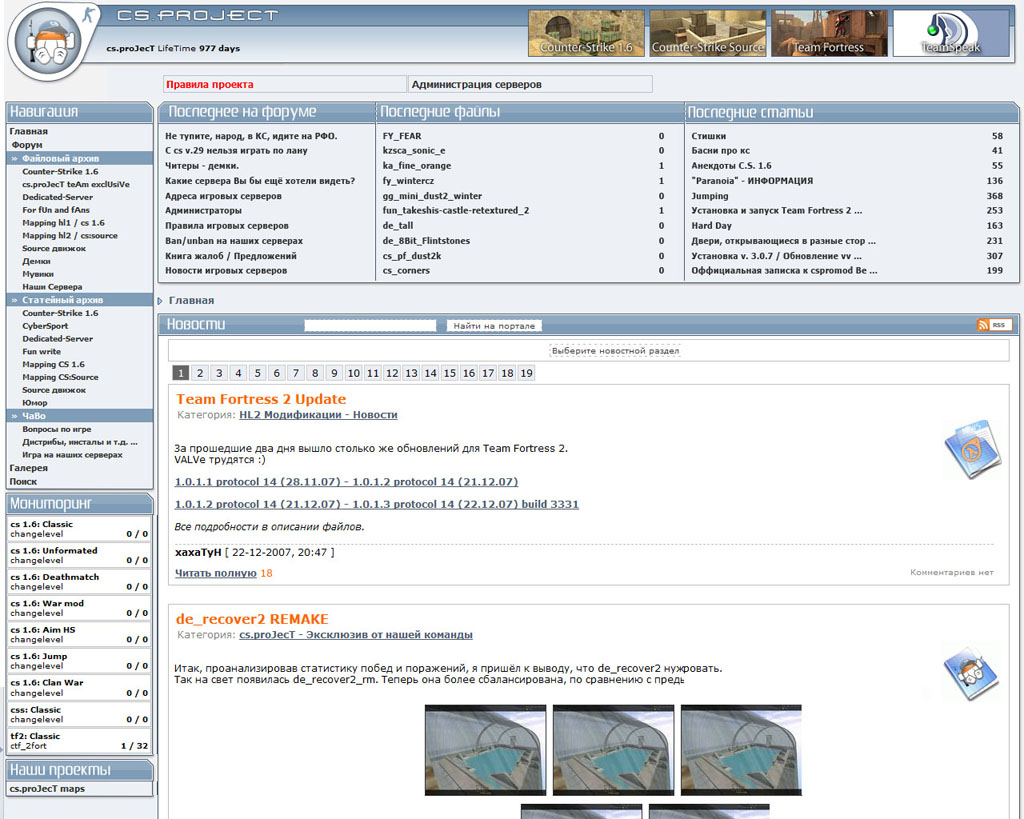Screen dimensions: 1024x819
Task: Open Читать полную link for TF2 update
Action: tap(215, 573)
